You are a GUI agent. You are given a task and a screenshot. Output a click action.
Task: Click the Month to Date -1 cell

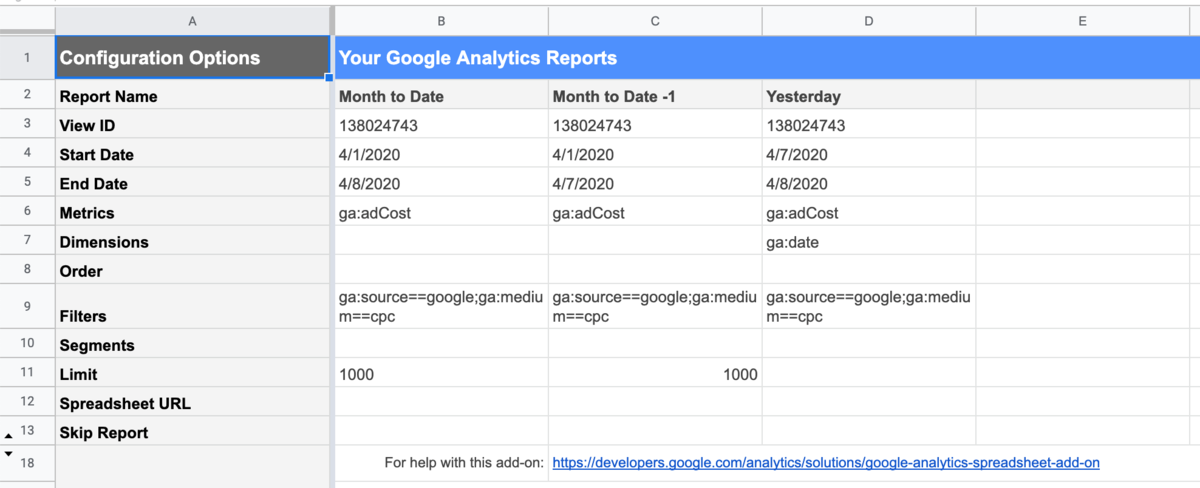pyautogui.click(x=655, y=96)
